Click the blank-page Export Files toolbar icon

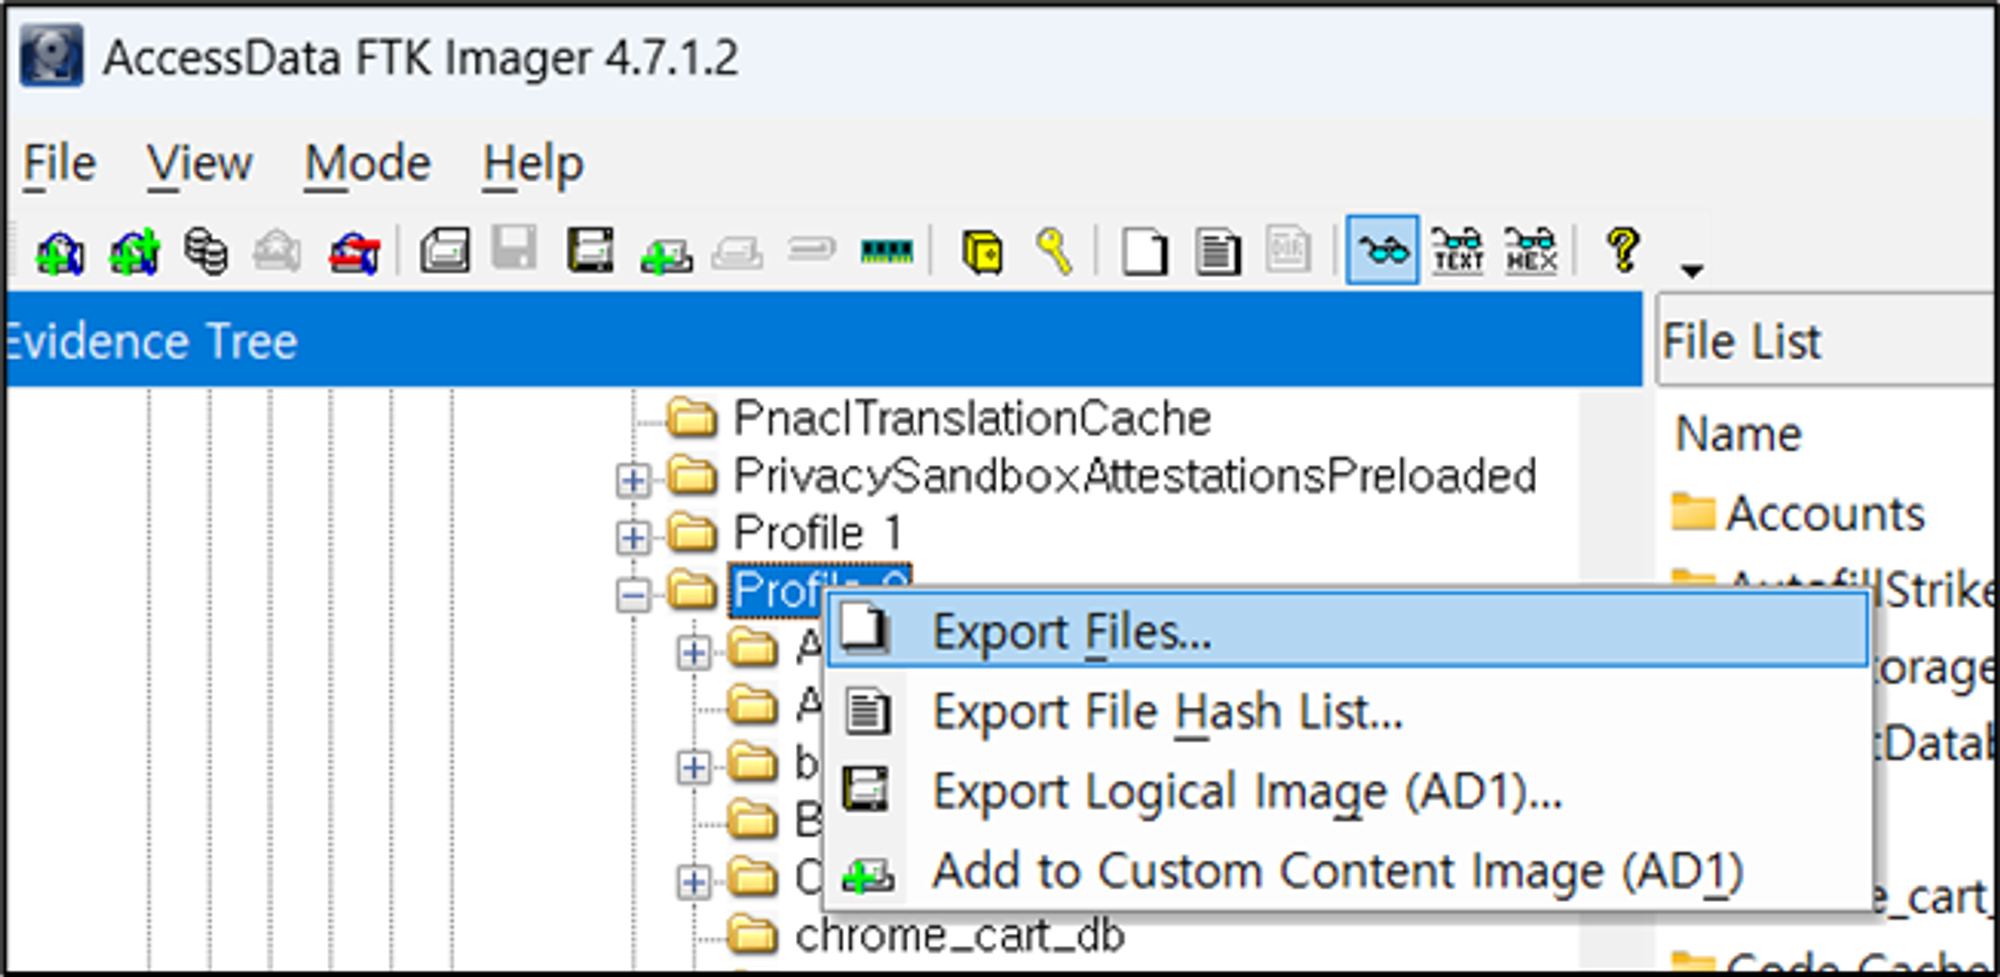(x=1145, y=251)
